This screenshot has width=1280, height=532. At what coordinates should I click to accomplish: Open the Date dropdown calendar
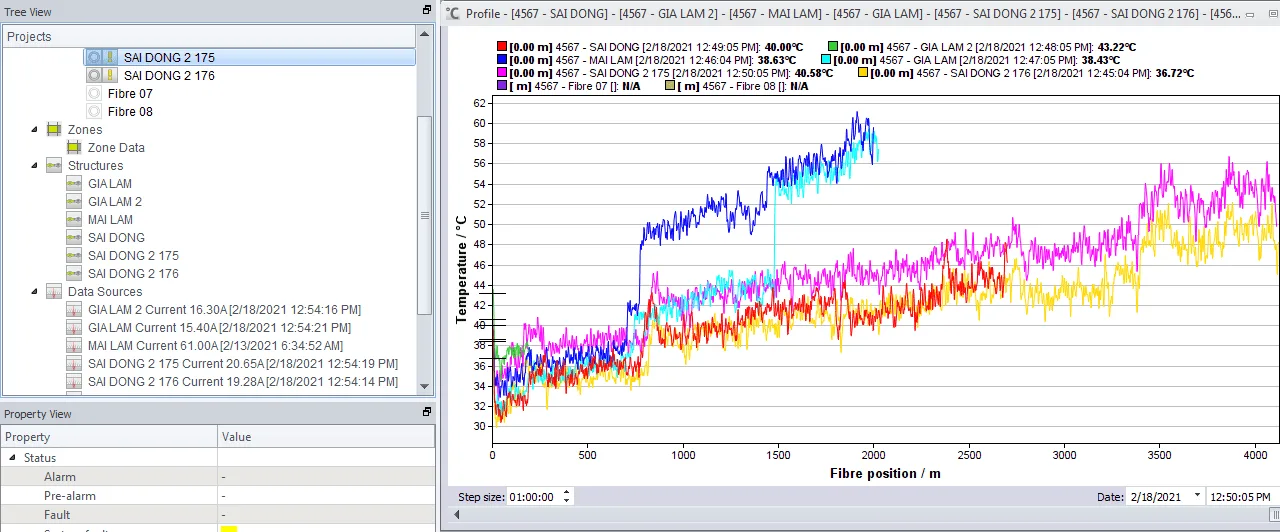click(1197, 496)
